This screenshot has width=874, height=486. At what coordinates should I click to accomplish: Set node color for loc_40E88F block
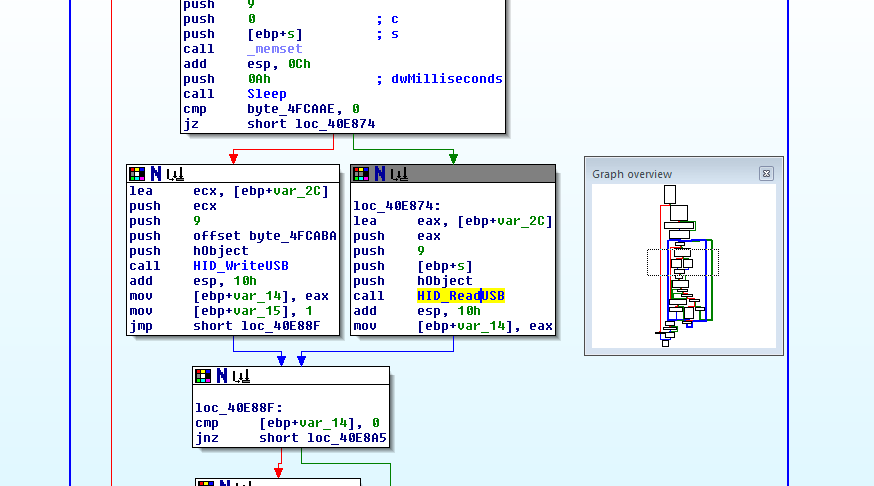click(x=203, y=376)
